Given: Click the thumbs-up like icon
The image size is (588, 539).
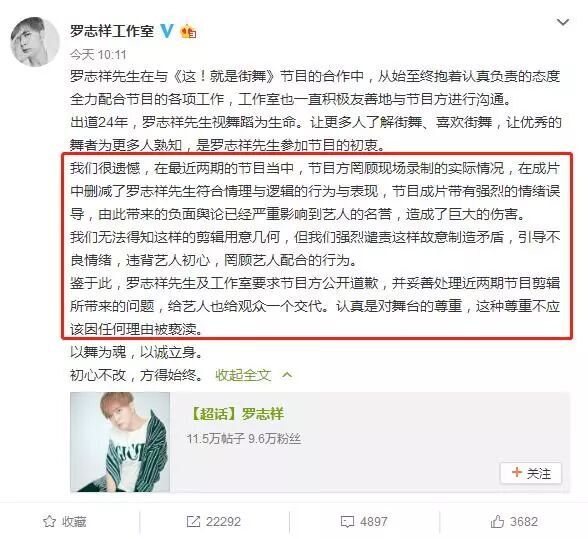Looking at the screenshot, I should pyautogui.click(x=497, y=521).
